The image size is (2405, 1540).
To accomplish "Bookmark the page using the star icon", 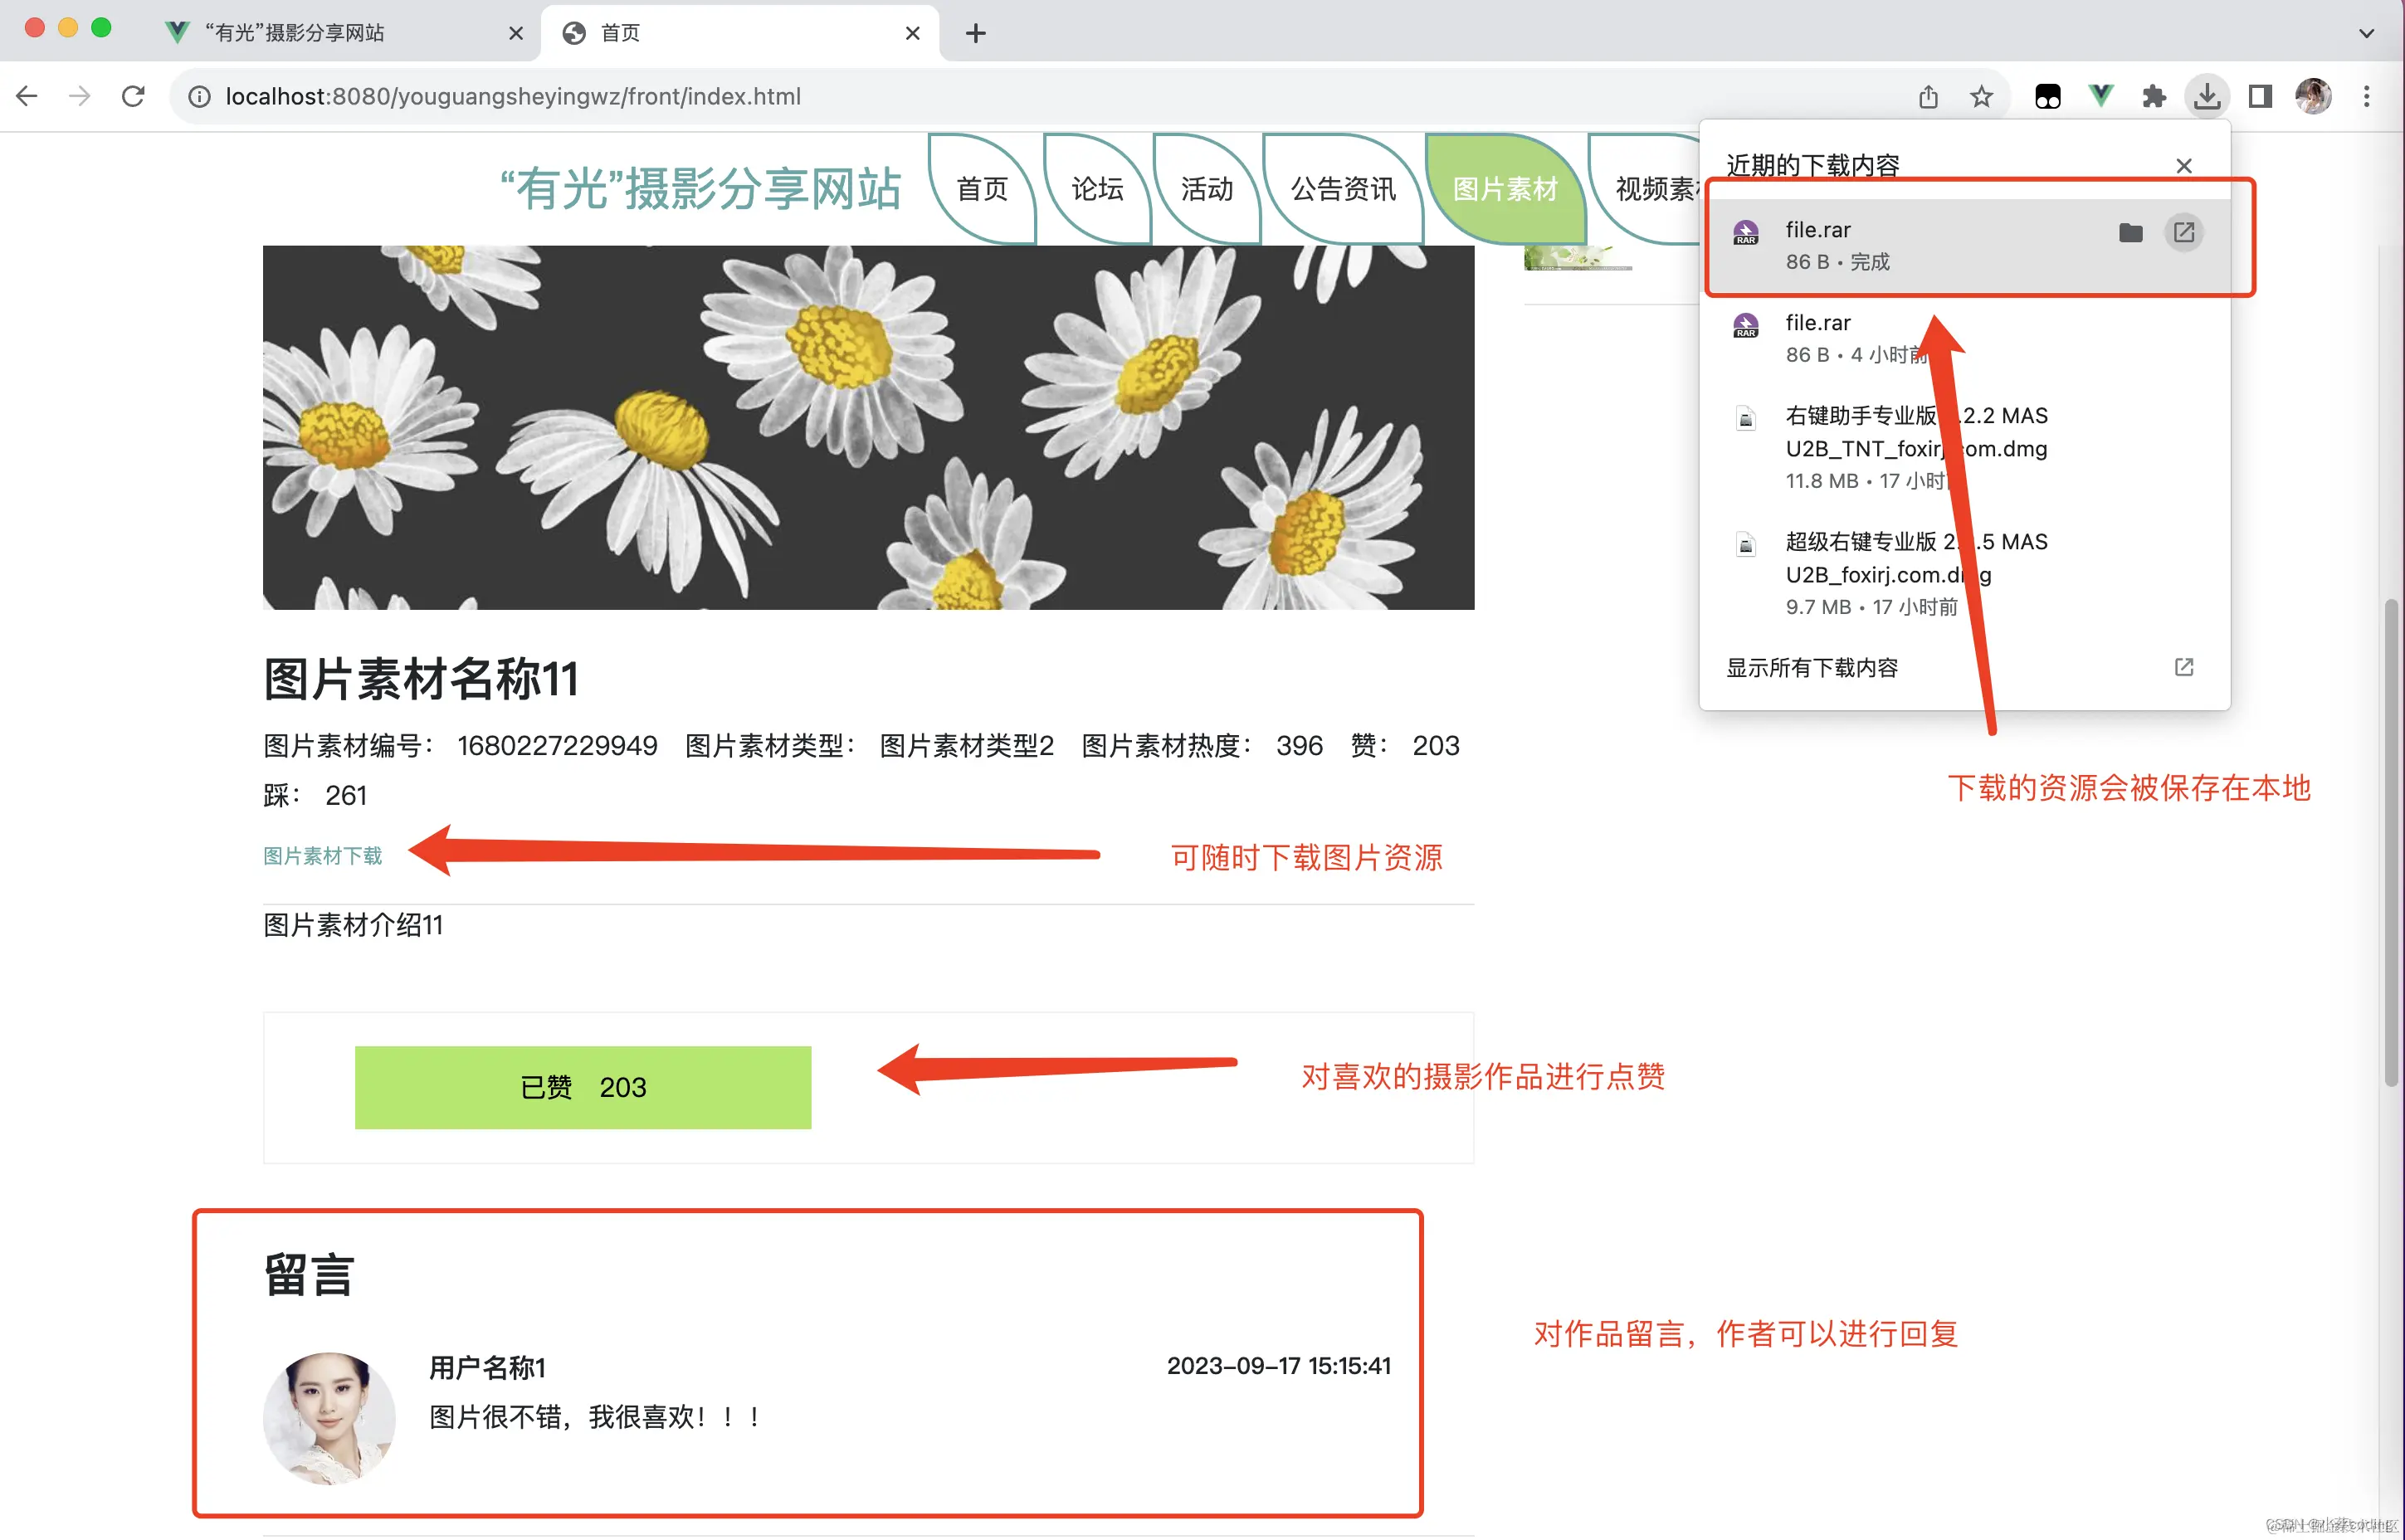I will coord(1981,95).
